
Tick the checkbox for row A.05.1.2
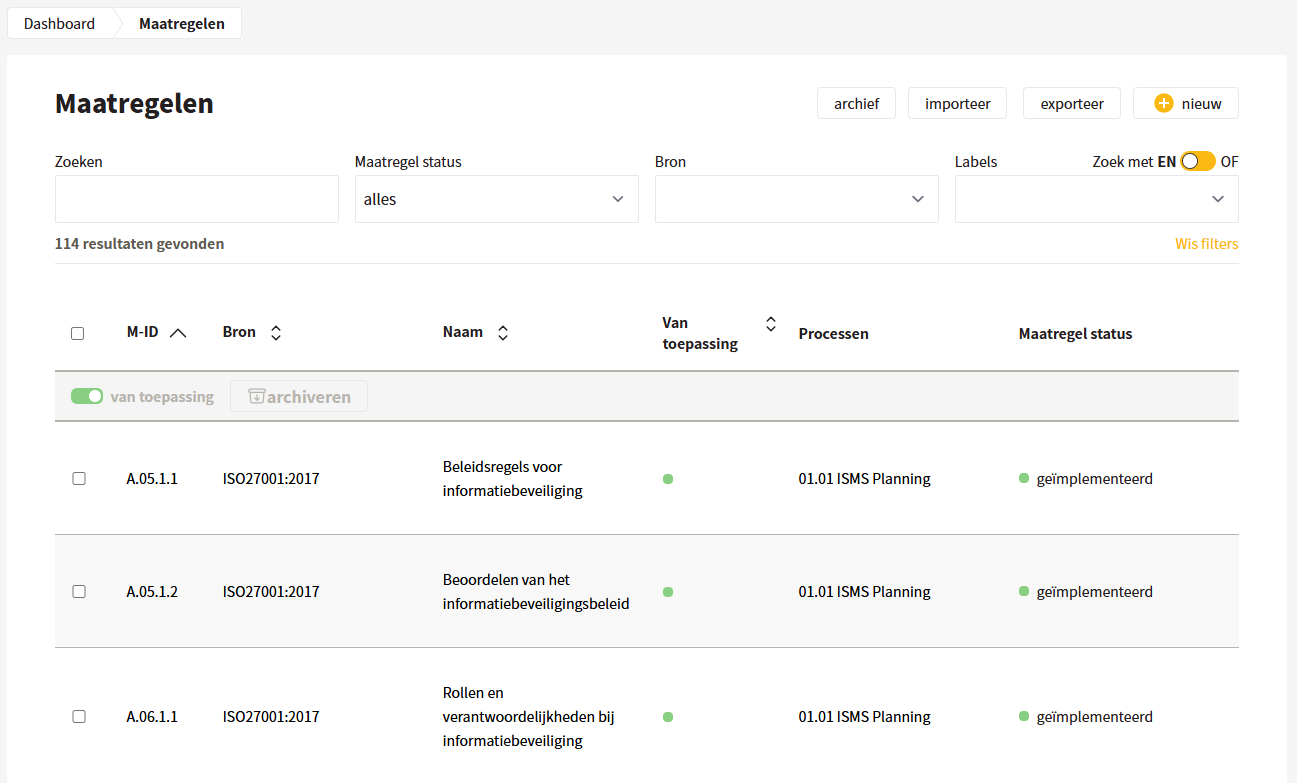79,592
